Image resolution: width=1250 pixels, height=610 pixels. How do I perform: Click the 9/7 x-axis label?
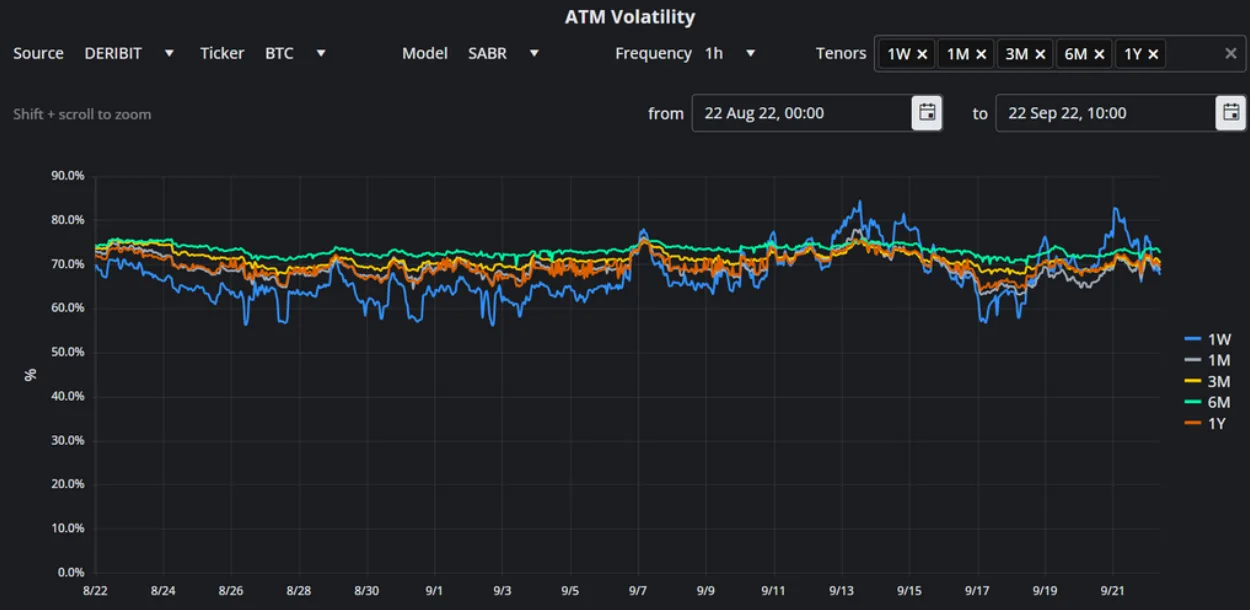tap(637, 591)
